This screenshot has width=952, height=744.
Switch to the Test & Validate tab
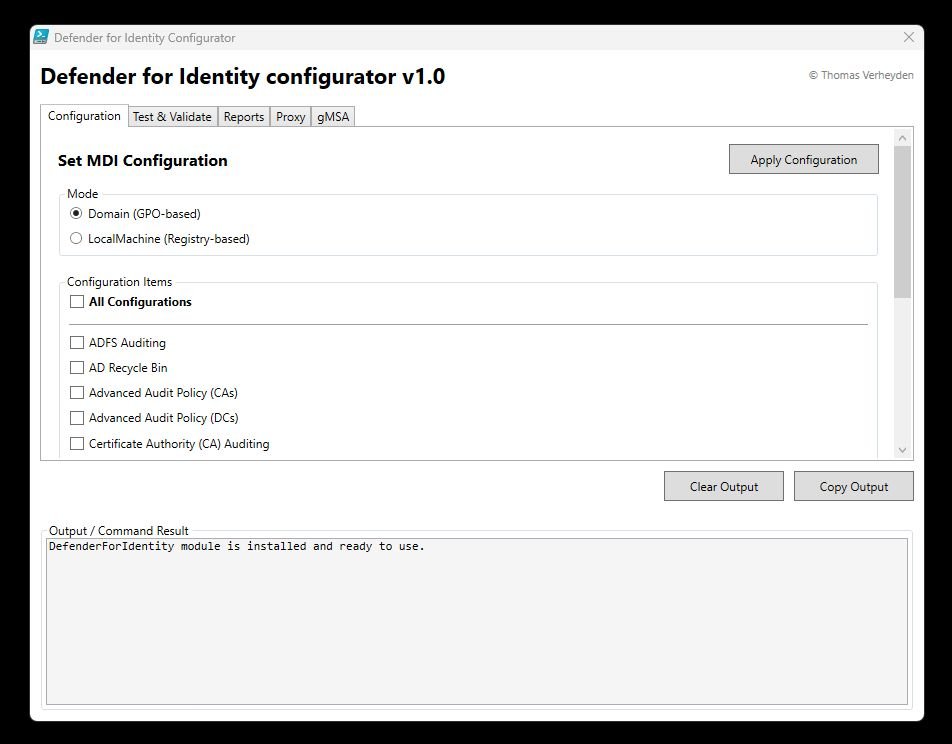(x=172, y=116)
